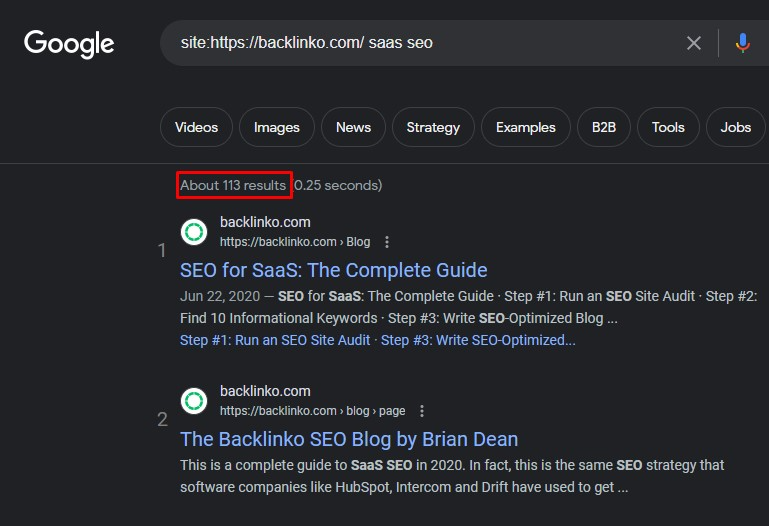Open the second result's three-dot menu
769x526 pixels.
click(422, 411)
